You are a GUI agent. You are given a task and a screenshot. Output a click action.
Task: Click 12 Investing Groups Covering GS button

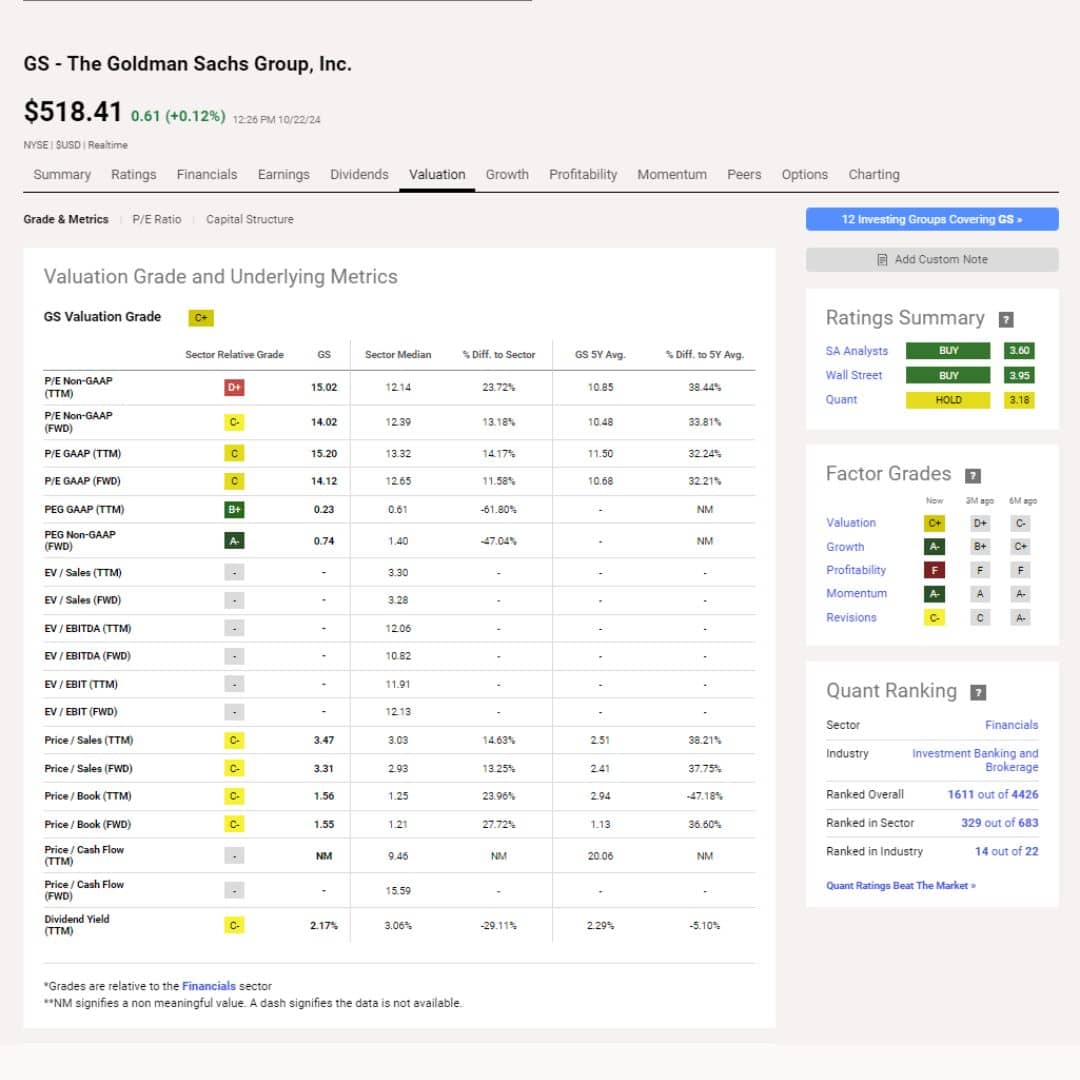coord(932,219)
